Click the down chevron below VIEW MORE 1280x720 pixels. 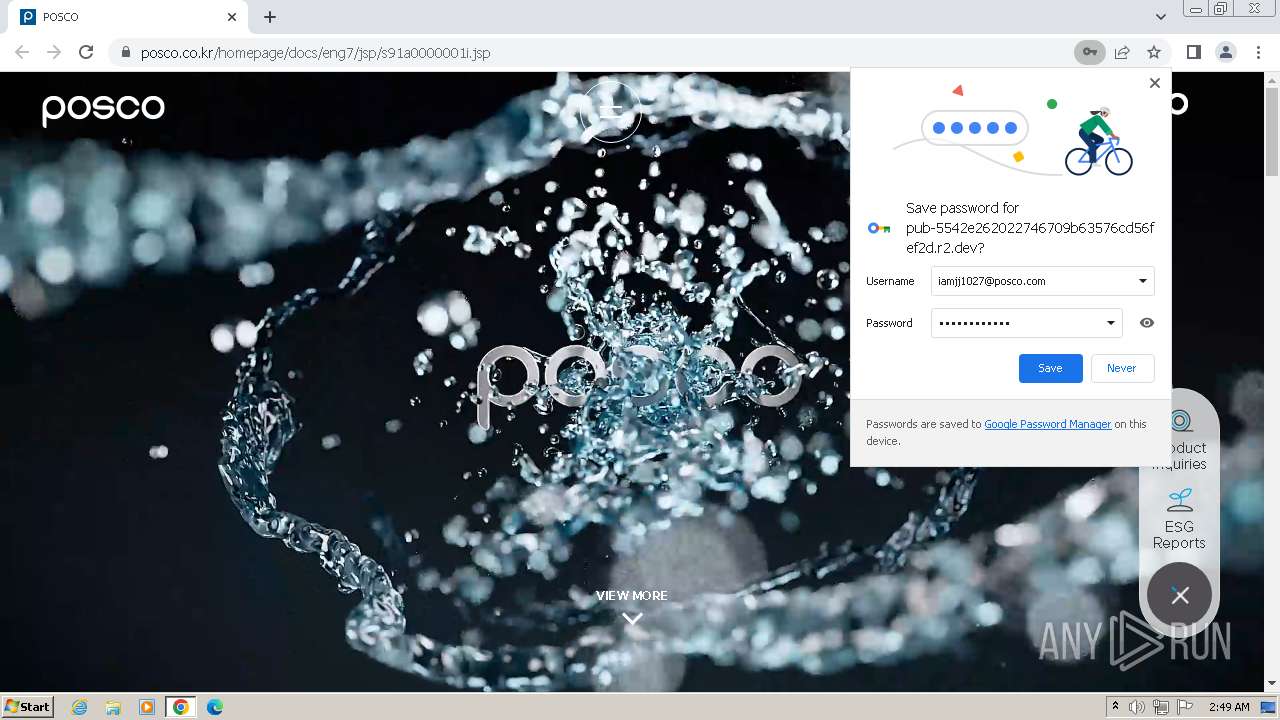632,619
